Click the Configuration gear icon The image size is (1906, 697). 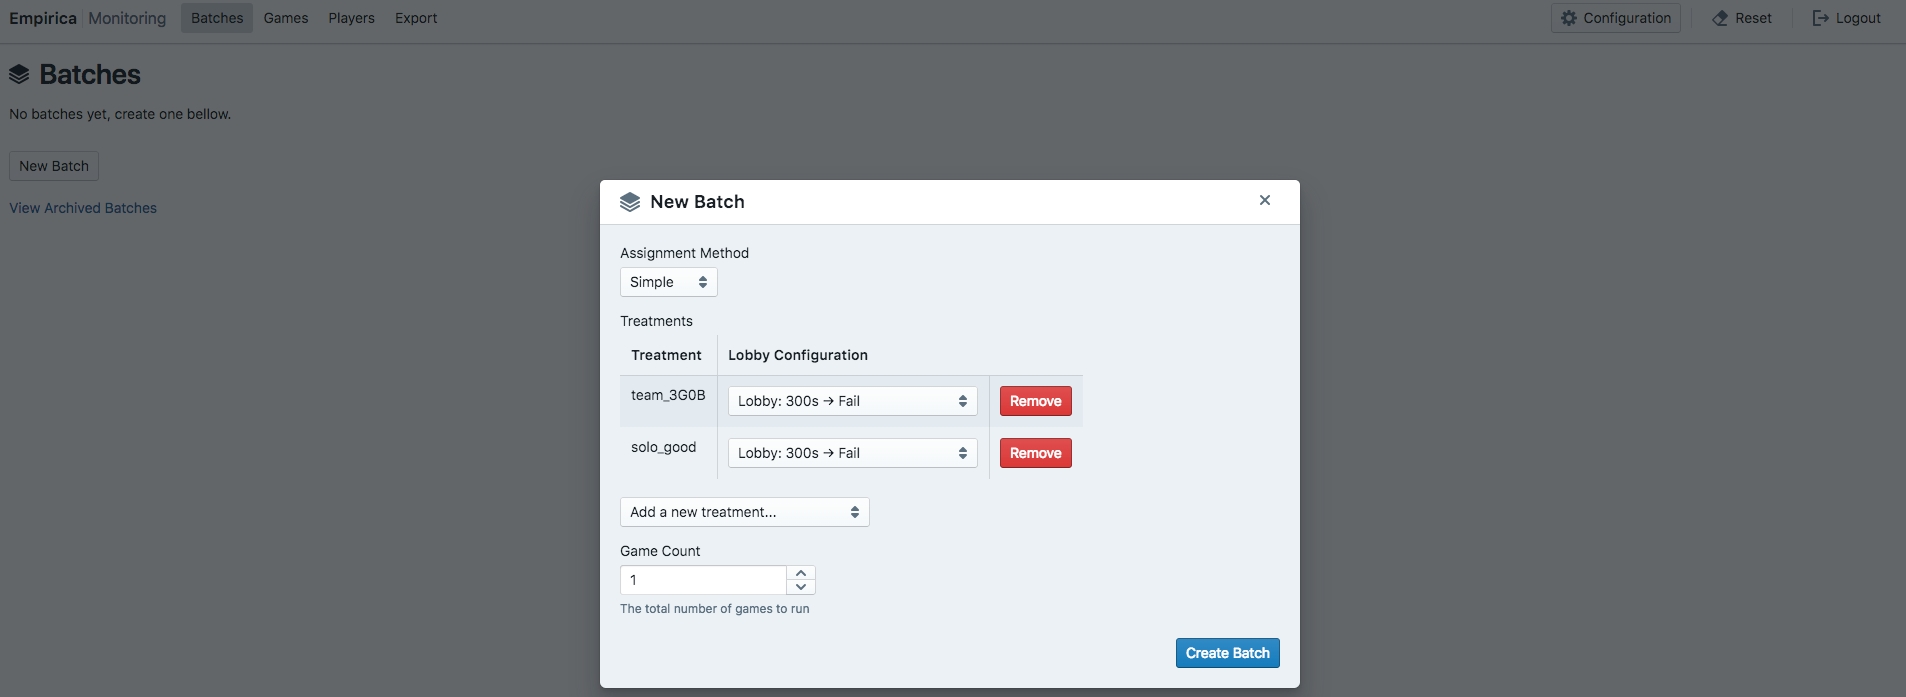(1569, 18)
